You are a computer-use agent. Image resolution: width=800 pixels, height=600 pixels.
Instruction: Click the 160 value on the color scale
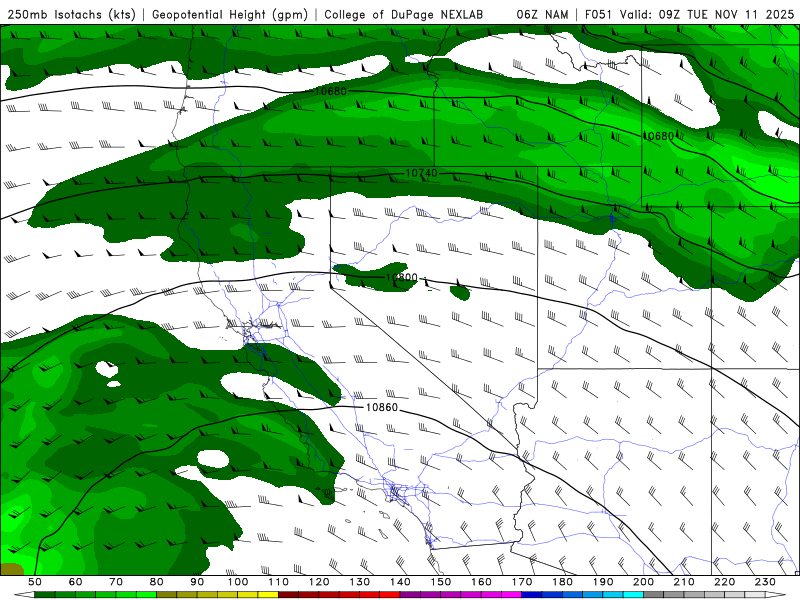(x=481, y=582)
